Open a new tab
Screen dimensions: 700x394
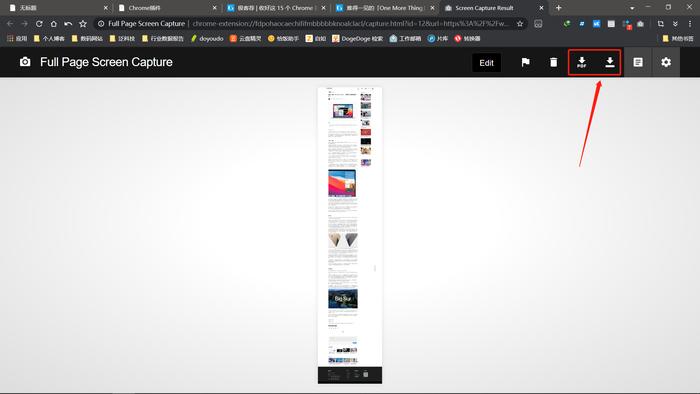[x=558, y=8]
